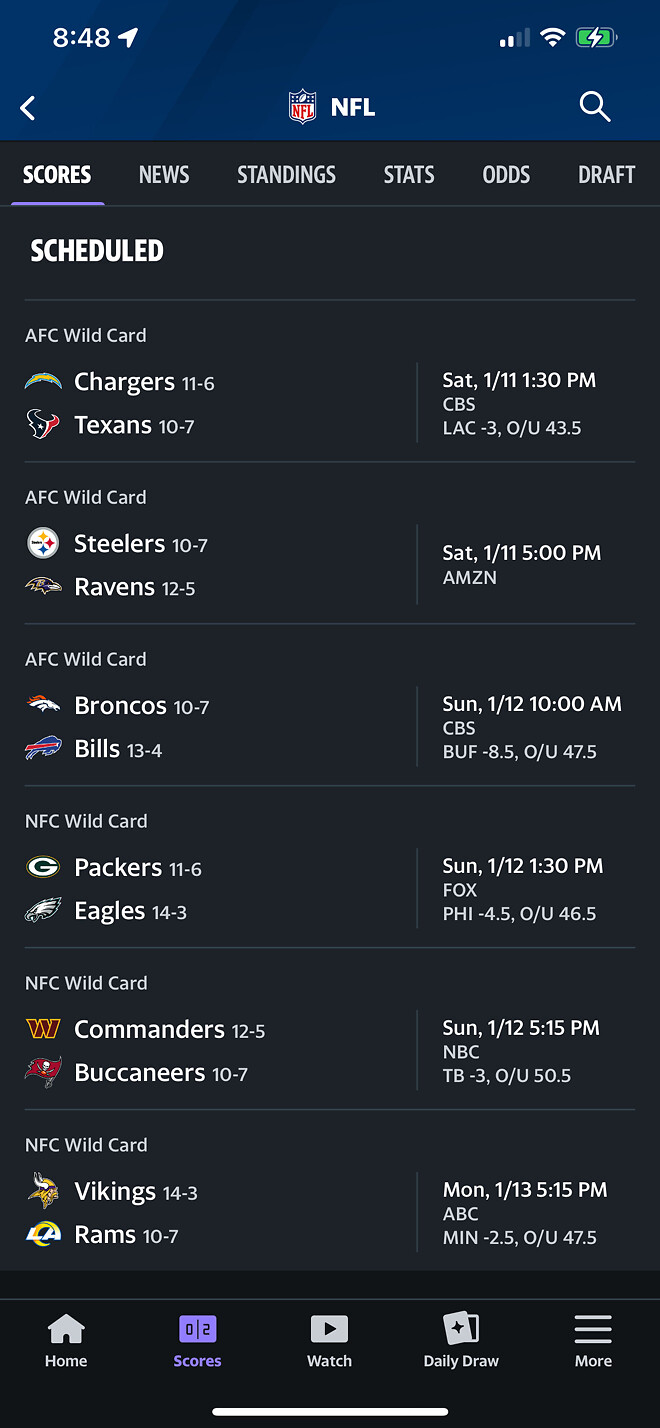Open the Watch play icon
Screen dimensions: 660x1428
[x=329, y=1329]
